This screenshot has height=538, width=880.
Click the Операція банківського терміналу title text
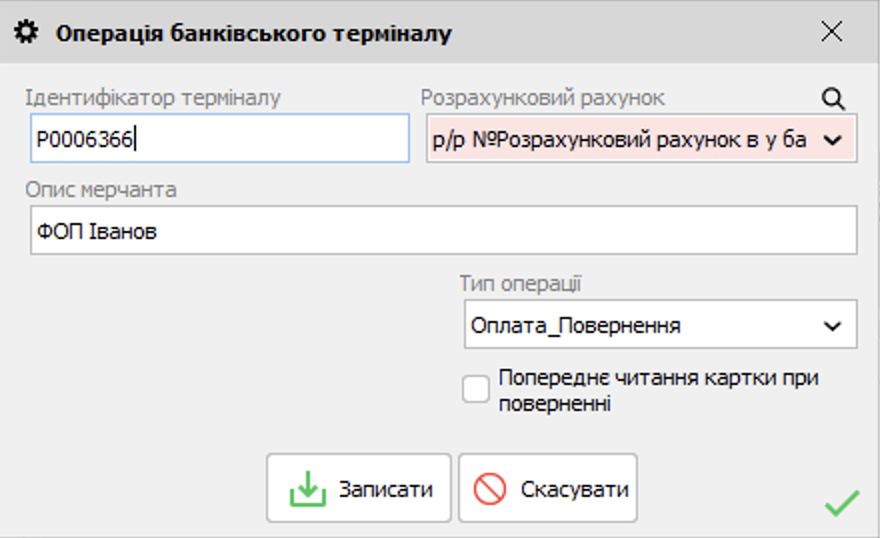point(254,34)
